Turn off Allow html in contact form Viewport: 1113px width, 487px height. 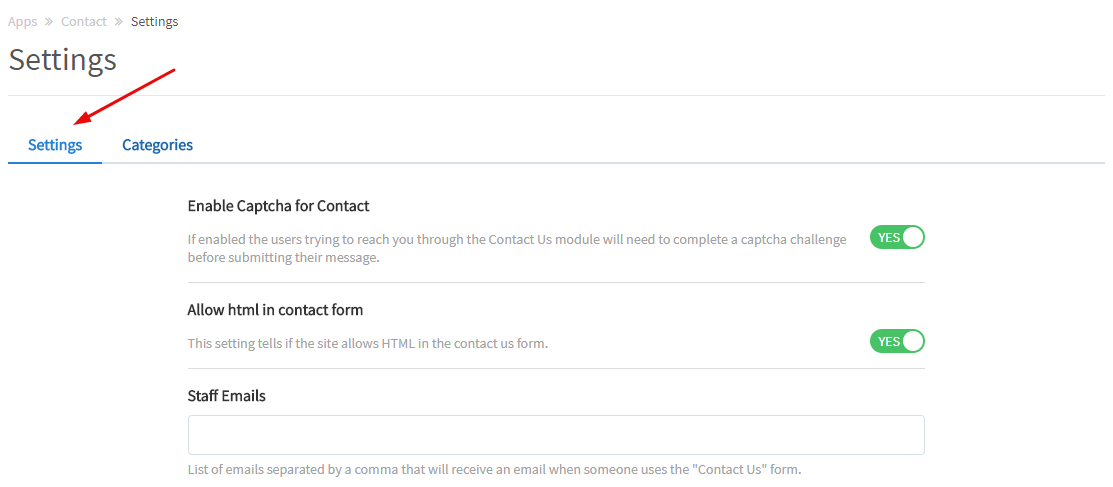[x=897, y=342]
